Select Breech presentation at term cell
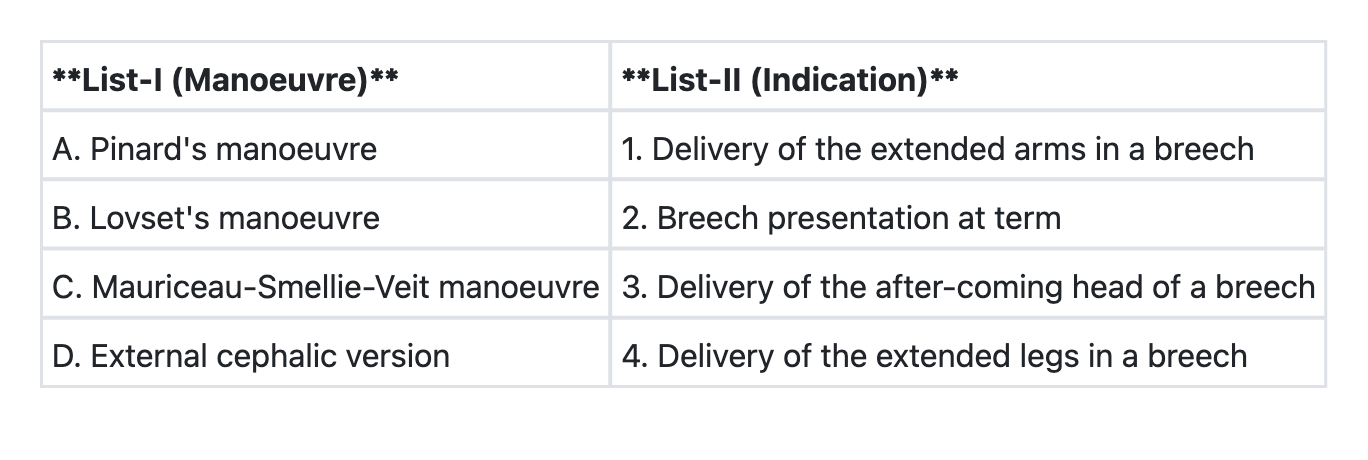This screenshot has height=460, width=1368. pyautogui.click(x=841, y=218)
